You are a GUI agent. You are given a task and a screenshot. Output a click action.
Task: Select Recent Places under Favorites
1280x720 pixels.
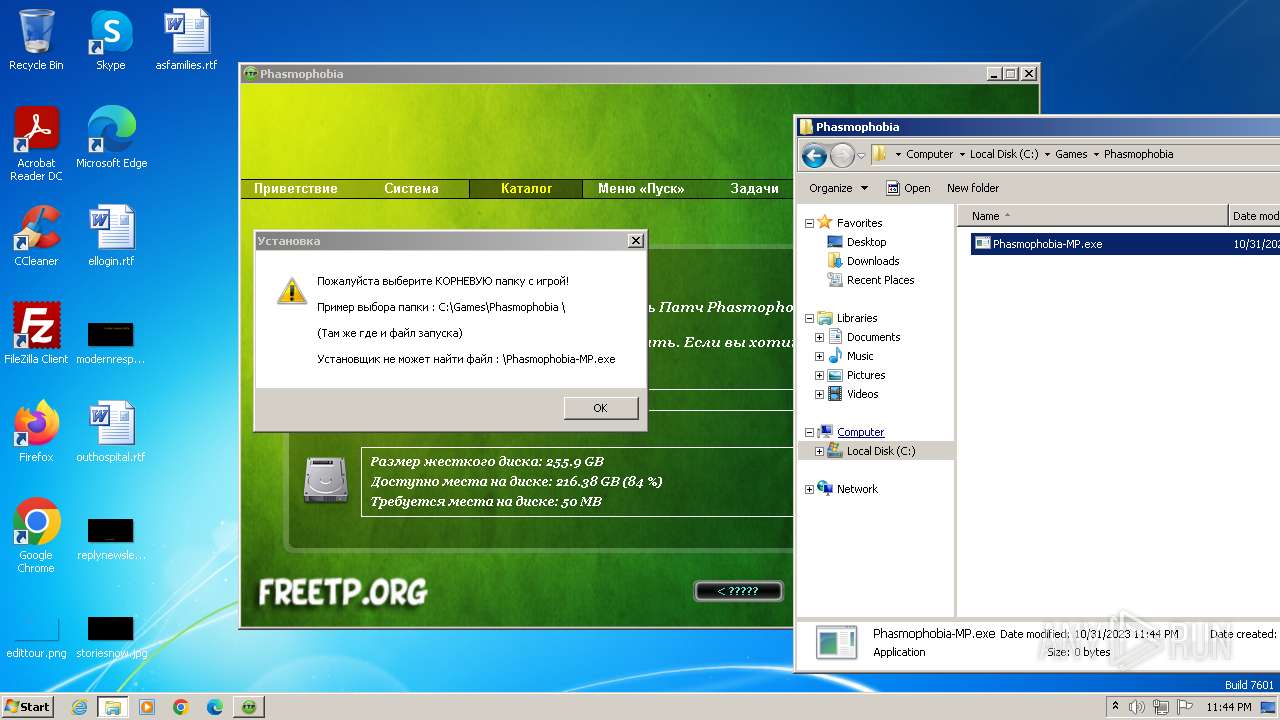(871, 280)
